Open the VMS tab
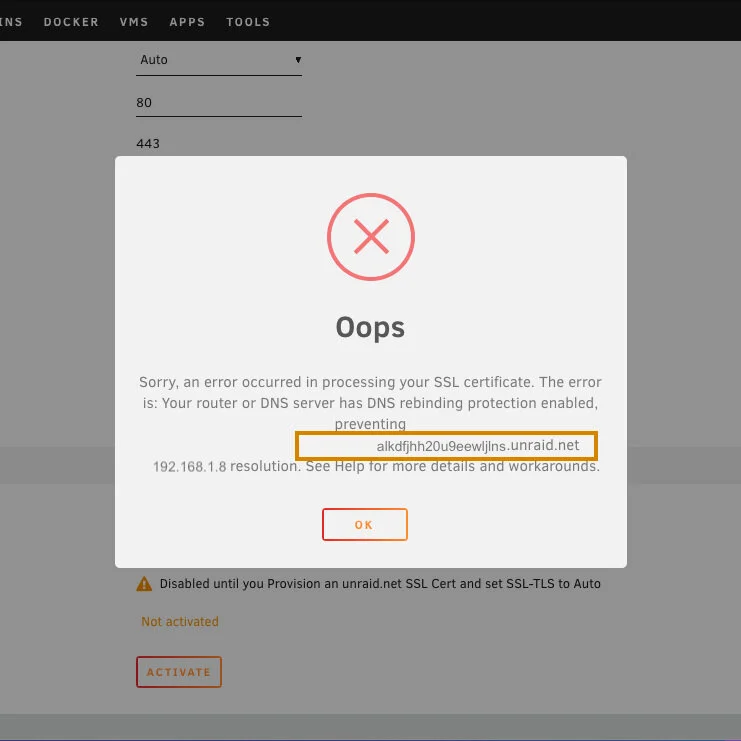The image size is (741, 741). (x=134, y=22)
